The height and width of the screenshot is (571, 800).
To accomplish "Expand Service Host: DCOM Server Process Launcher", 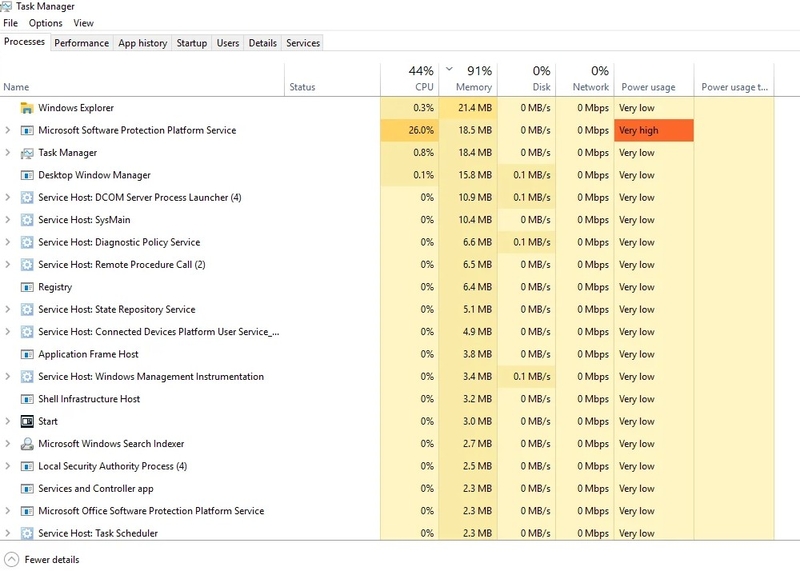I will pyautogui.click(x=8, y=198).
